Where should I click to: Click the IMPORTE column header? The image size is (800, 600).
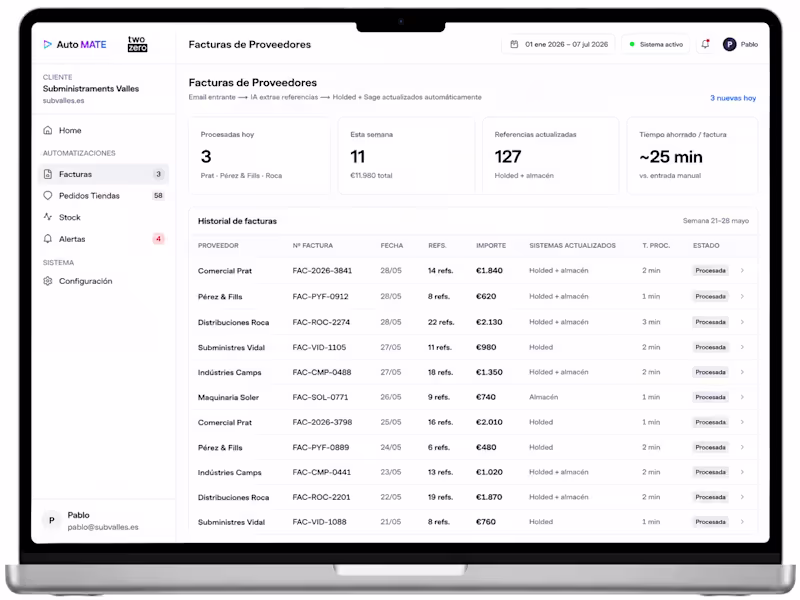point(491,245)
